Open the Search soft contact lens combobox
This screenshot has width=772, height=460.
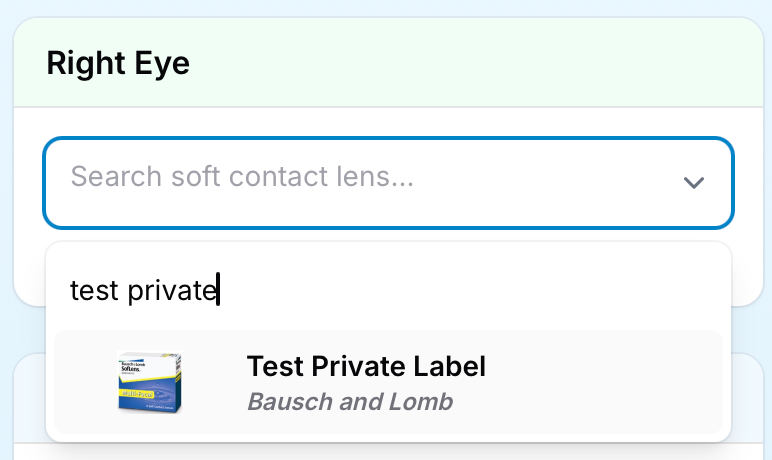point(388,182)
